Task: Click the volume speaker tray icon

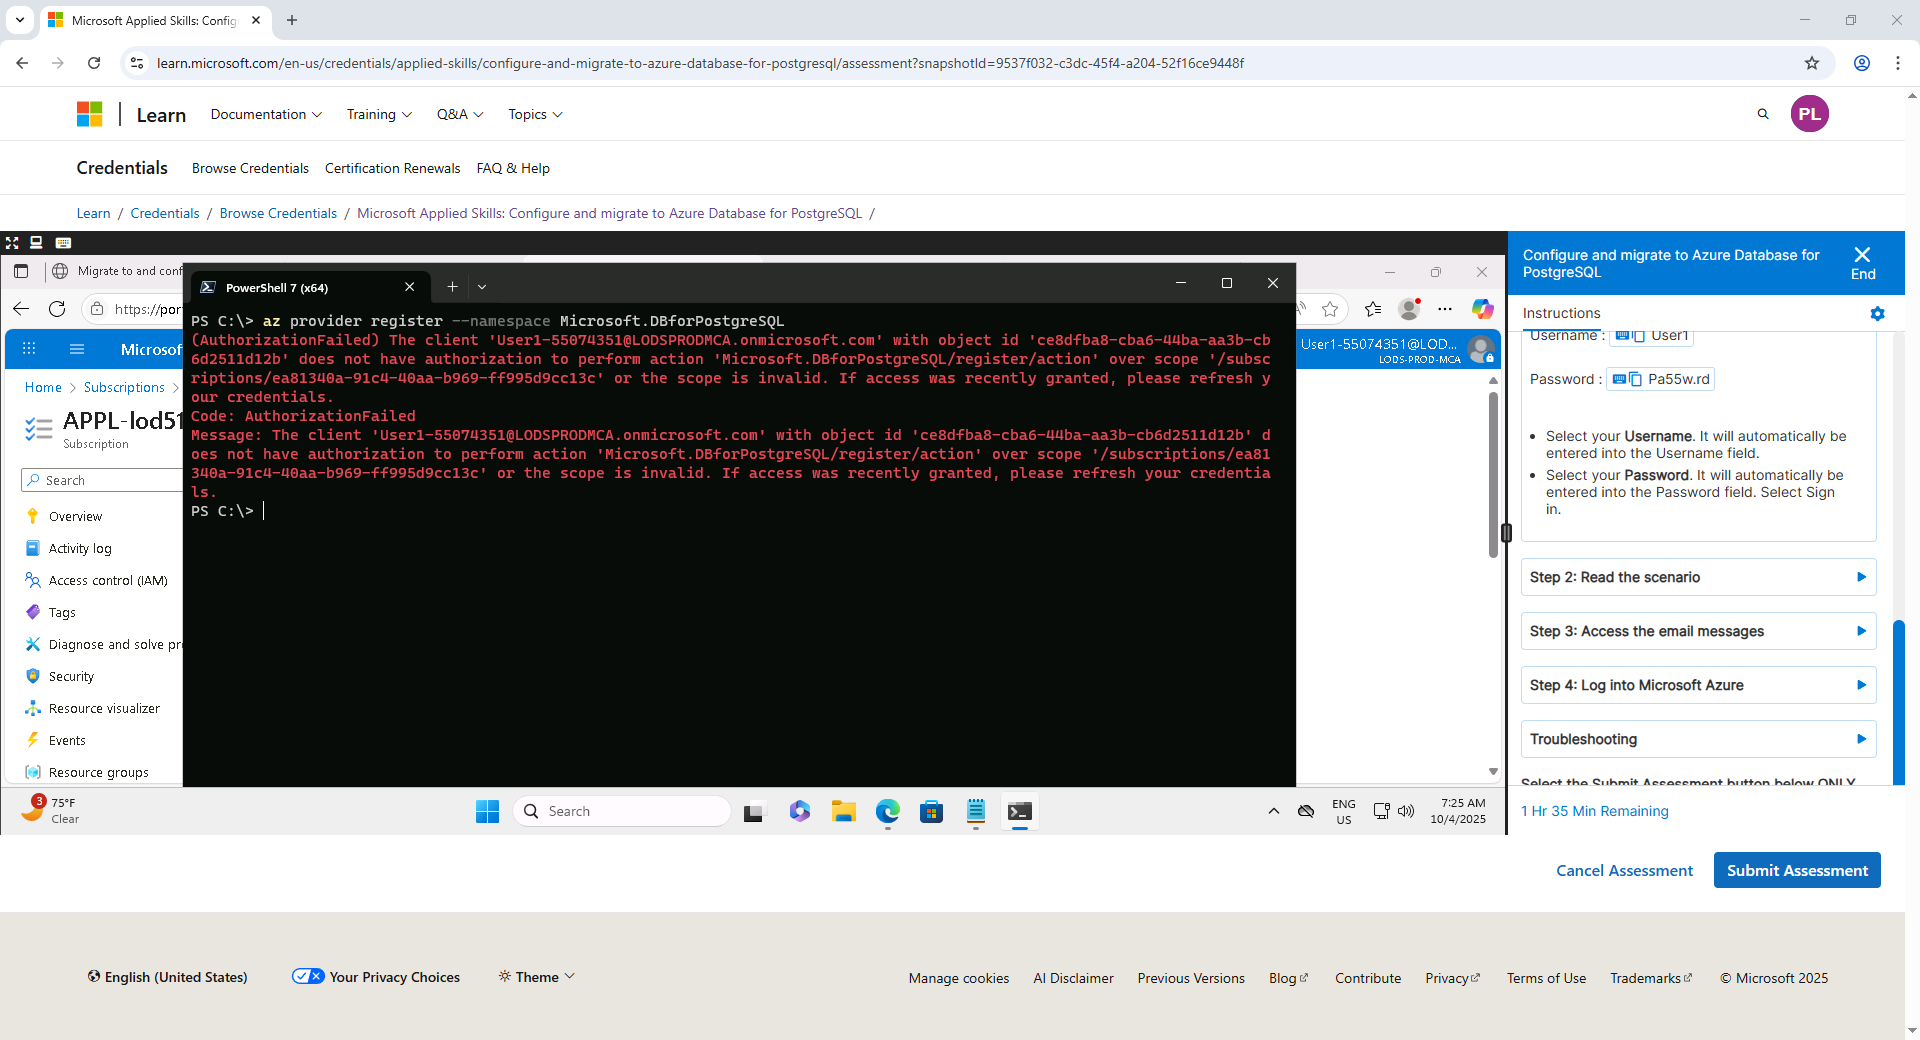Action: click(x=1406, y=811)
